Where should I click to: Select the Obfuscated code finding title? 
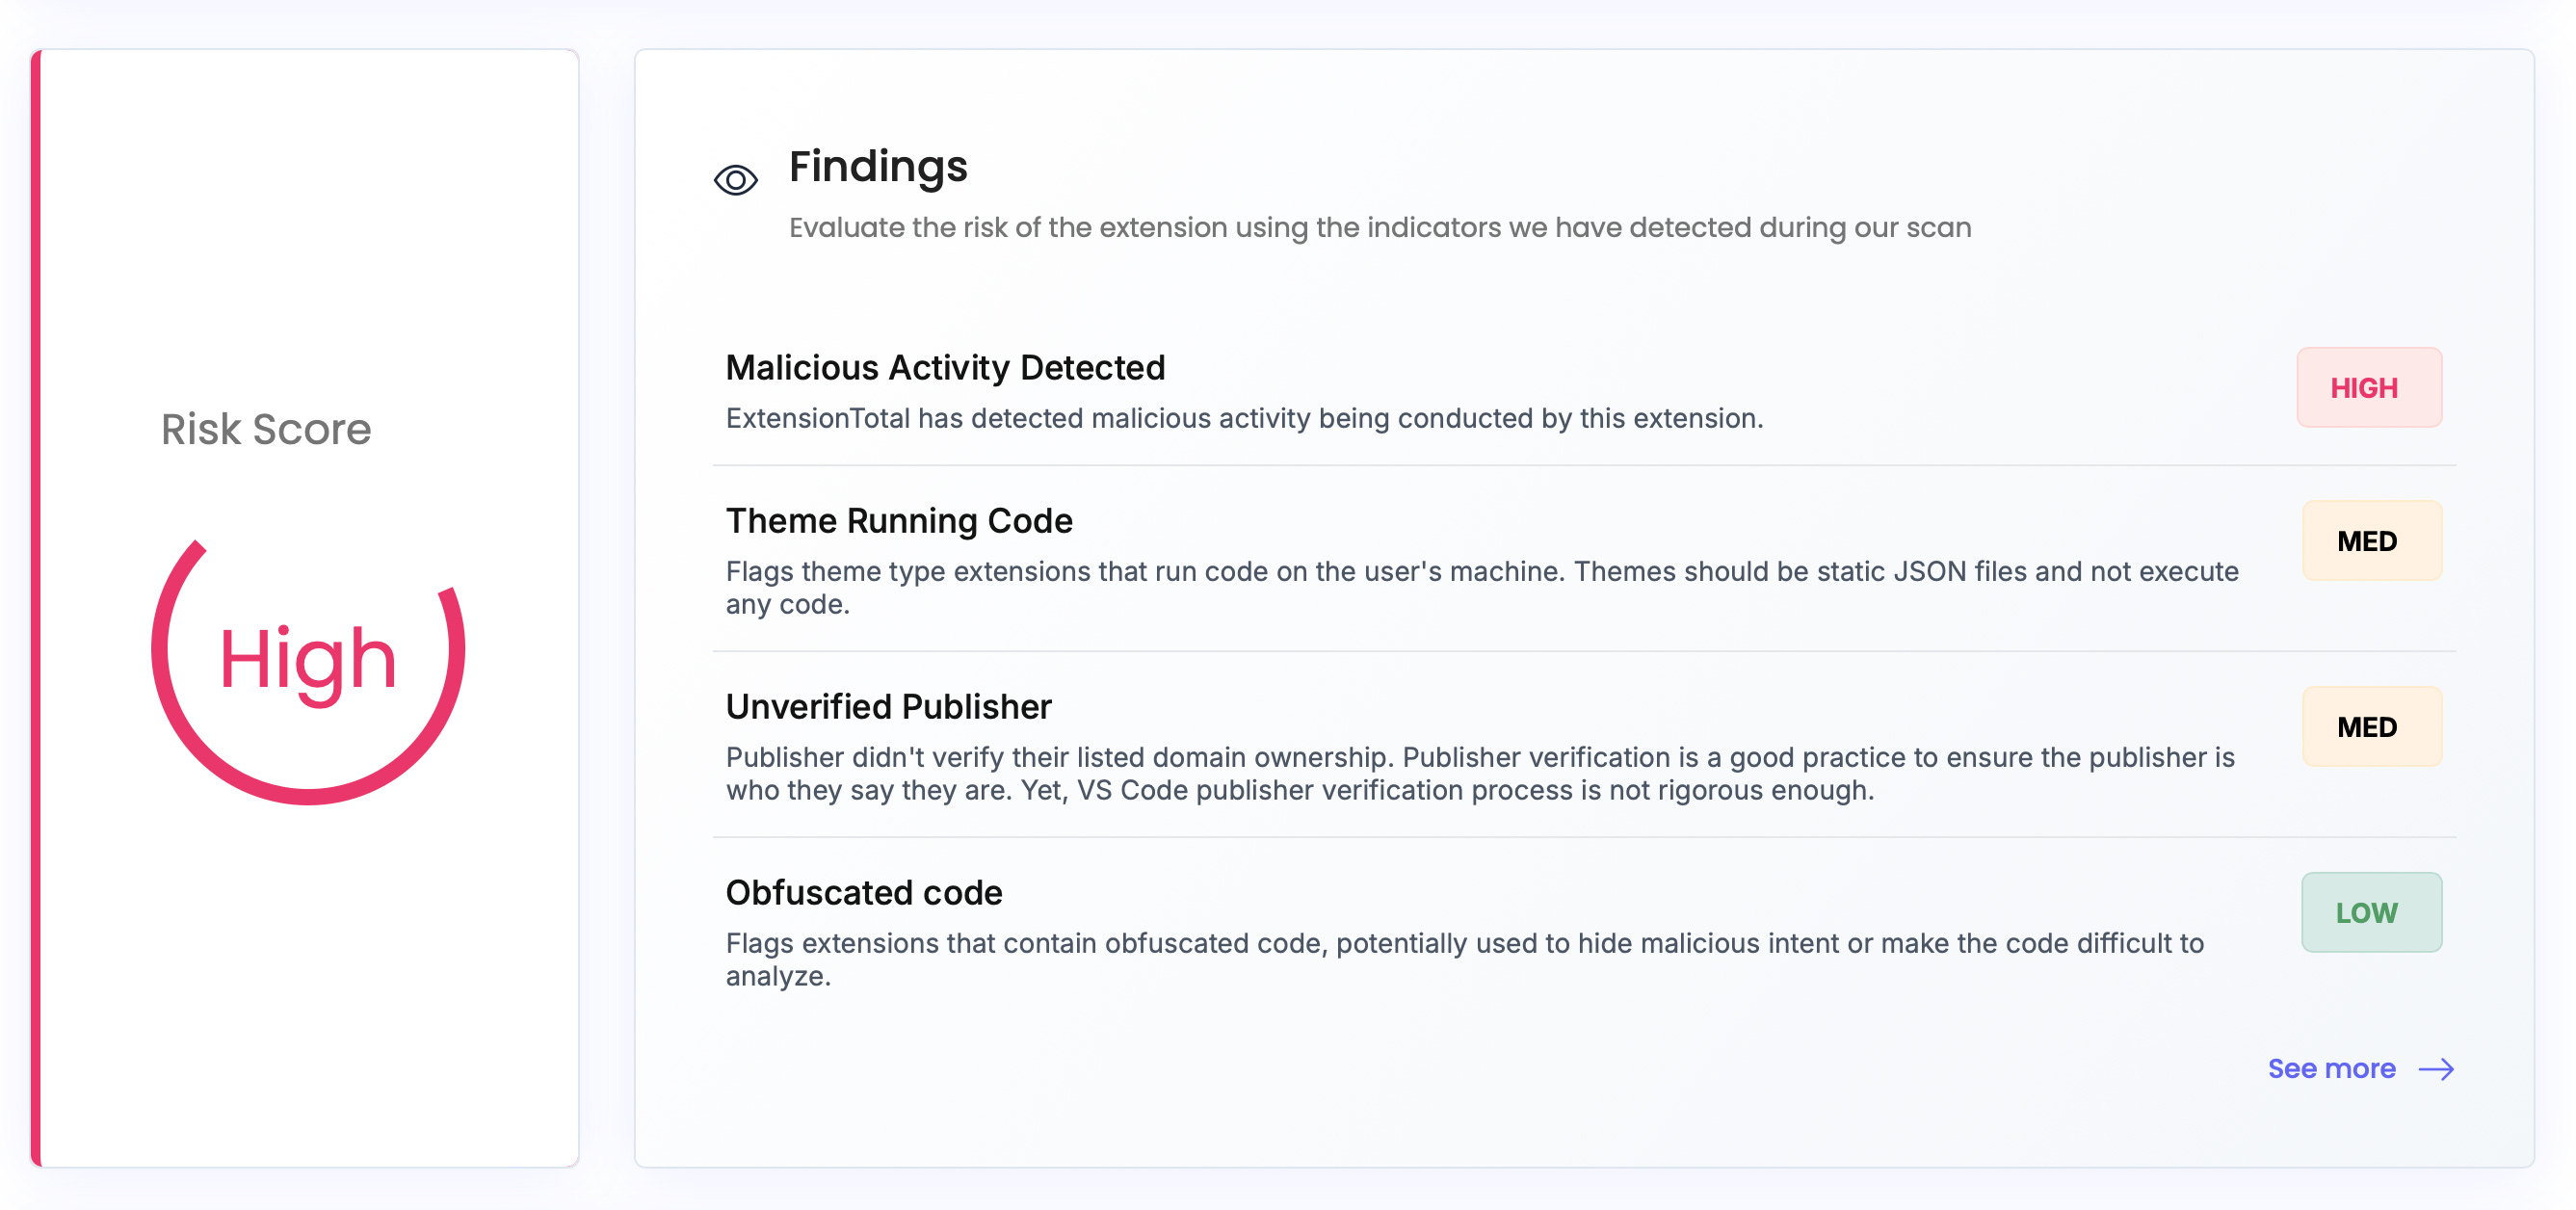point(864,892)
